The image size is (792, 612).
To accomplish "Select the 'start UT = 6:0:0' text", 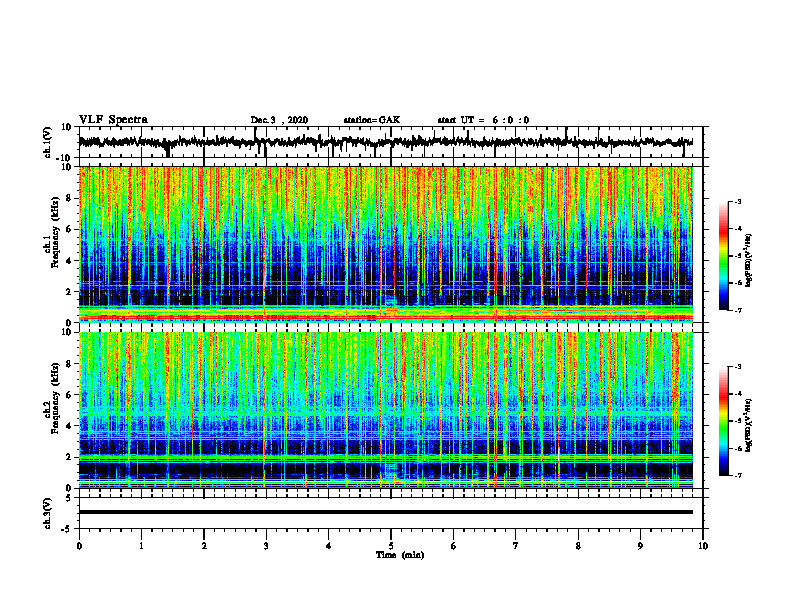I will (483, 120).
